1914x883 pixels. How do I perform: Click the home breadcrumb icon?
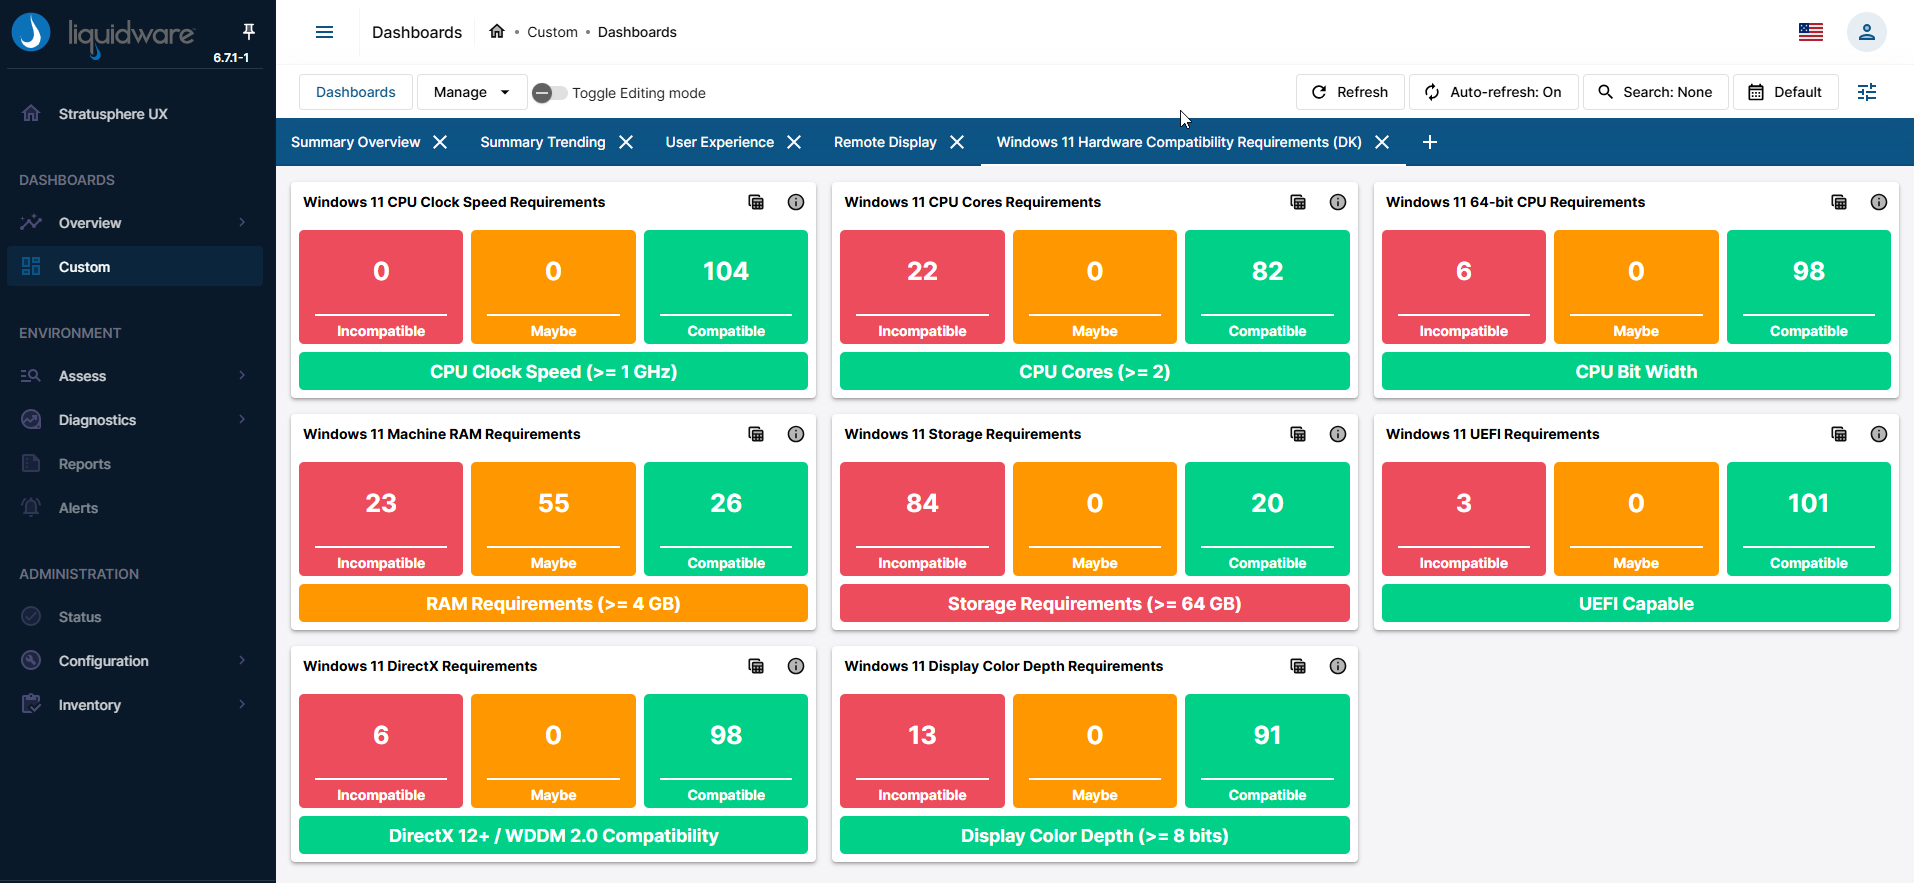click(x=497, y=32)
